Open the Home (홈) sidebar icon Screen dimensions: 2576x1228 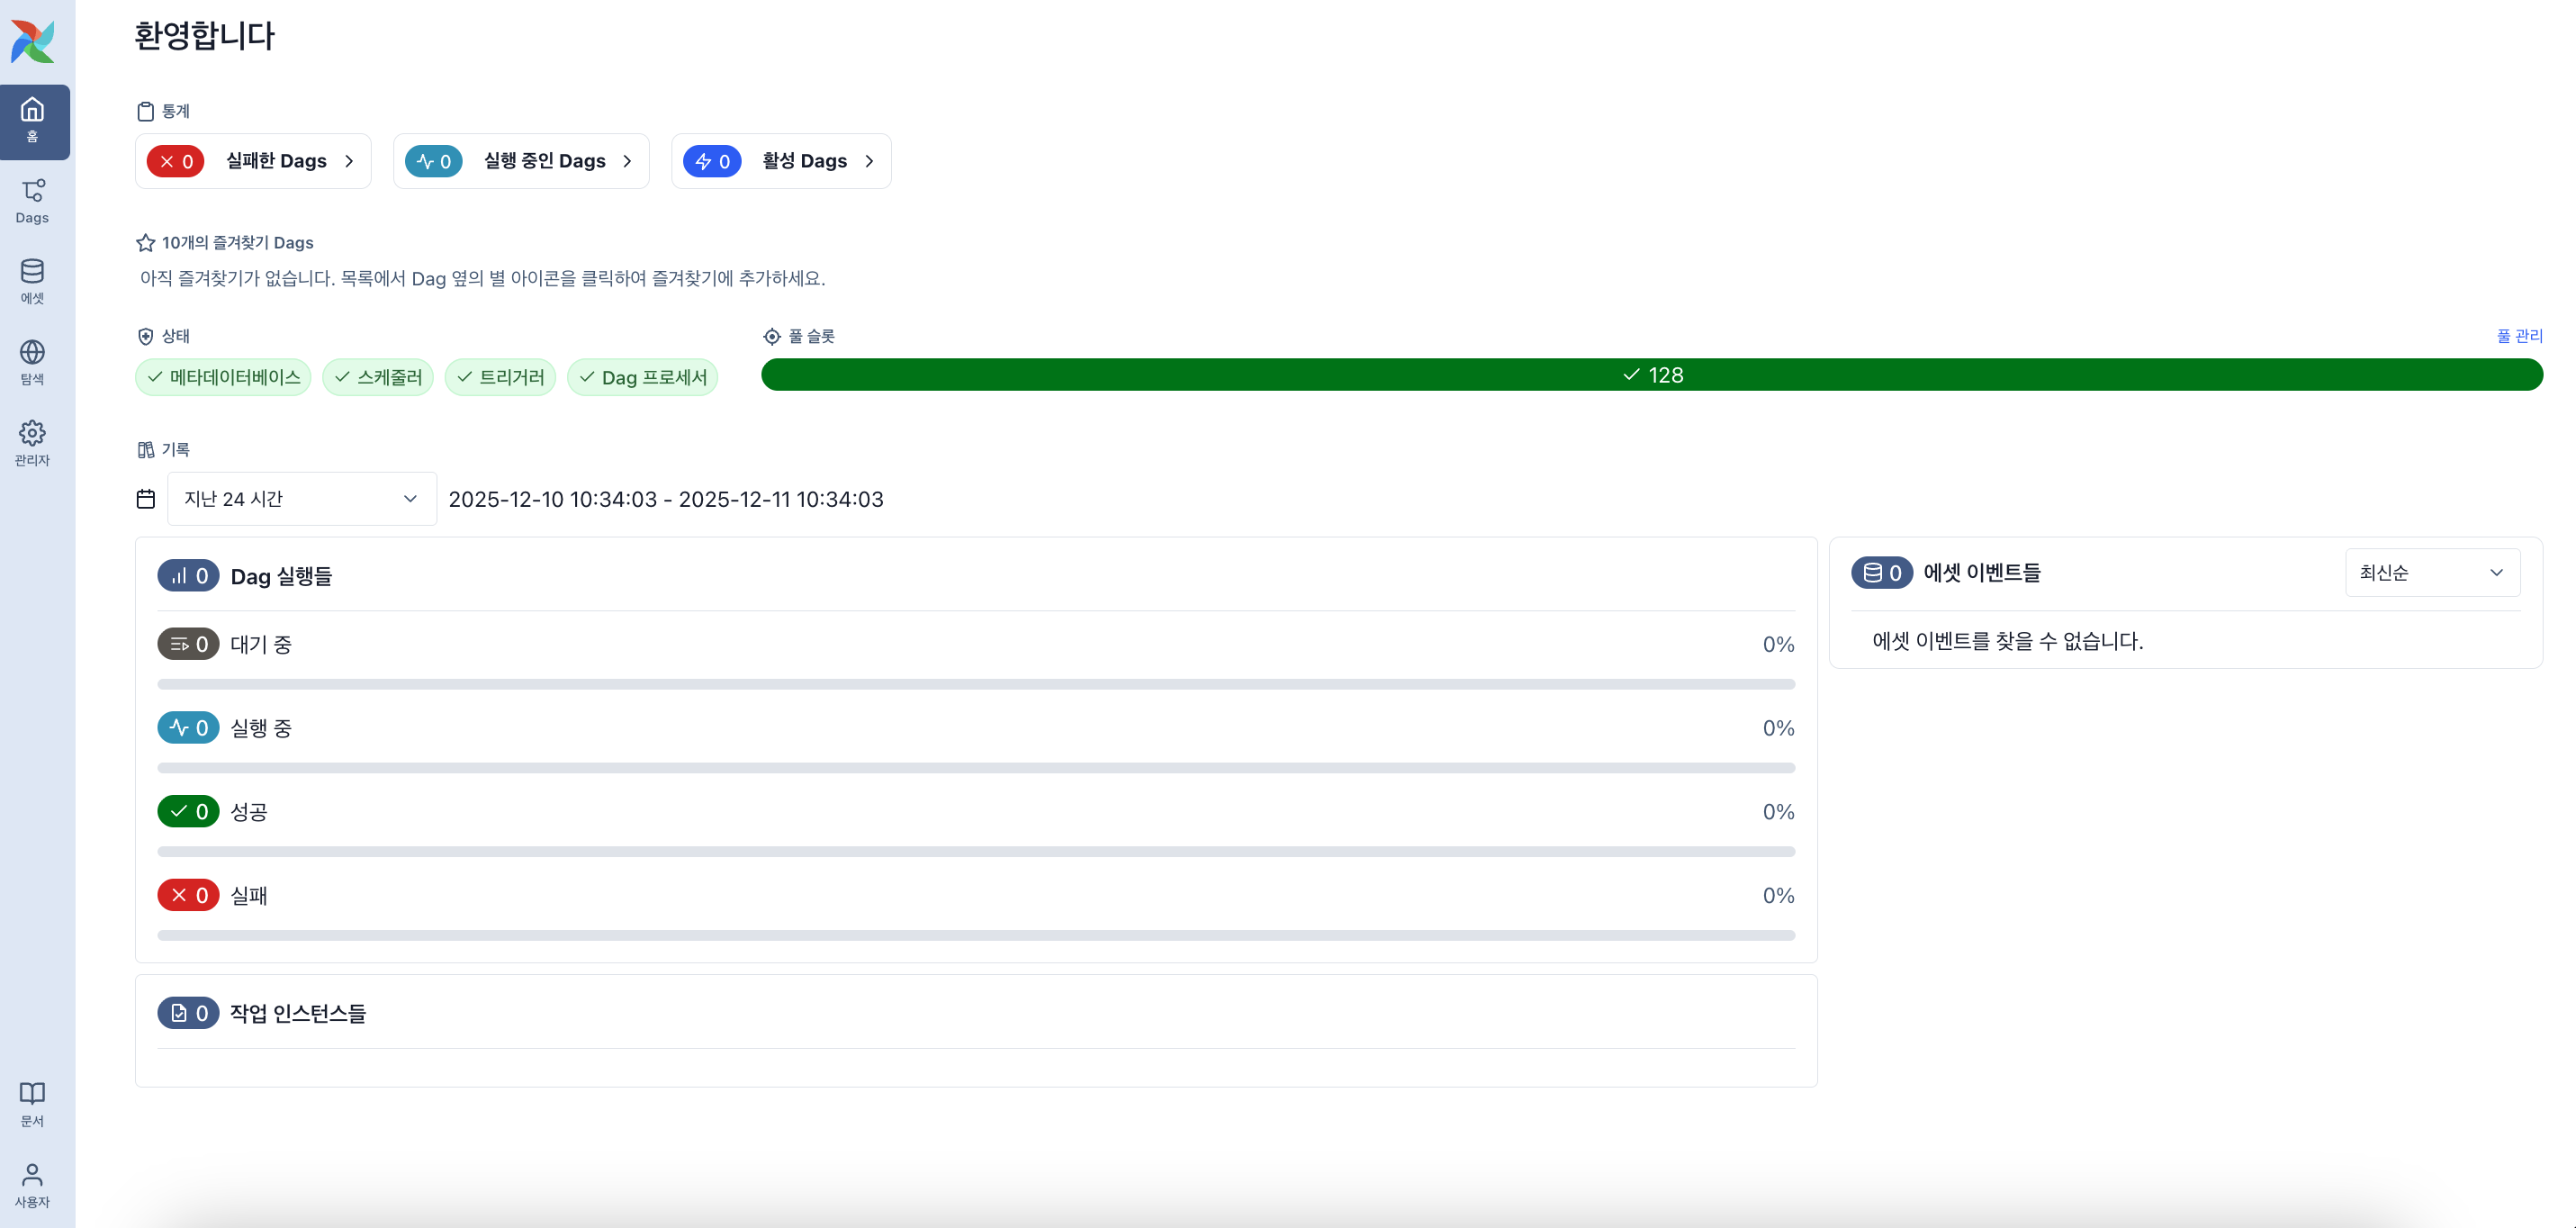33,120
